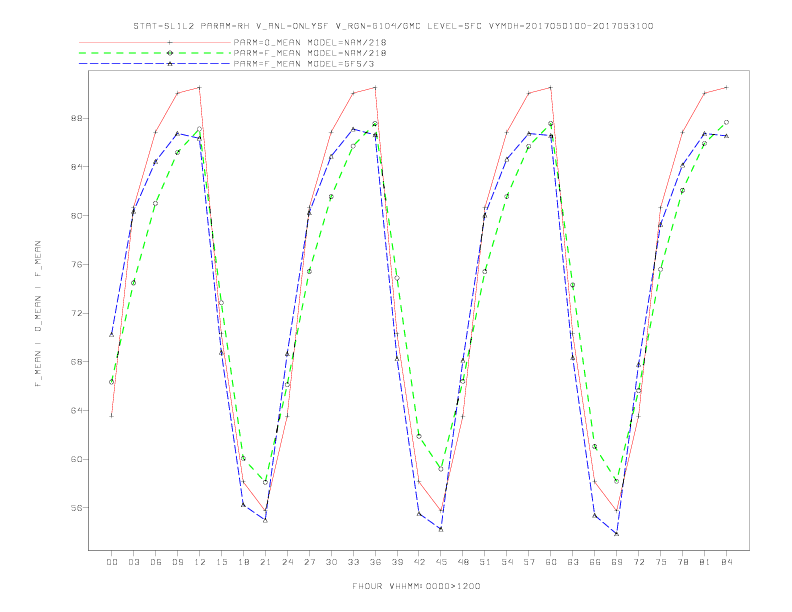Click y-axis tick value 88
This screenshot has width=792, height=612.
click(x=76, y=118)
